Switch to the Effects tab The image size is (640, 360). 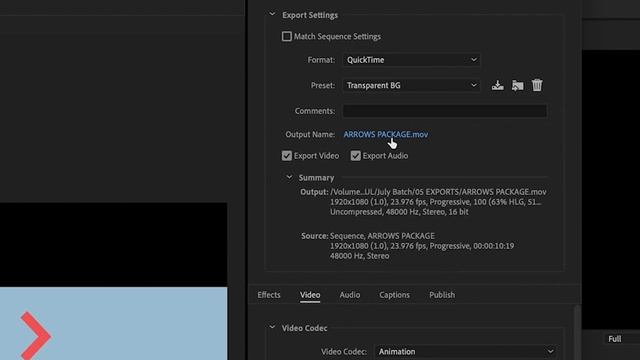pyautogui.click(x=269, y=295)
